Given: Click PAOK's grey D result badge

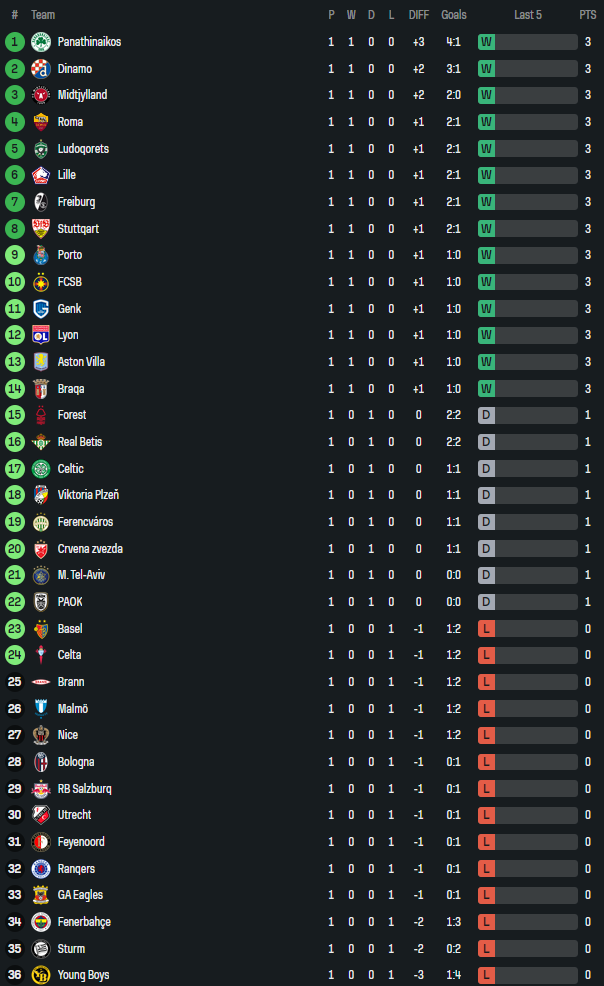Looking at the screenshot, I should point(487,602).
